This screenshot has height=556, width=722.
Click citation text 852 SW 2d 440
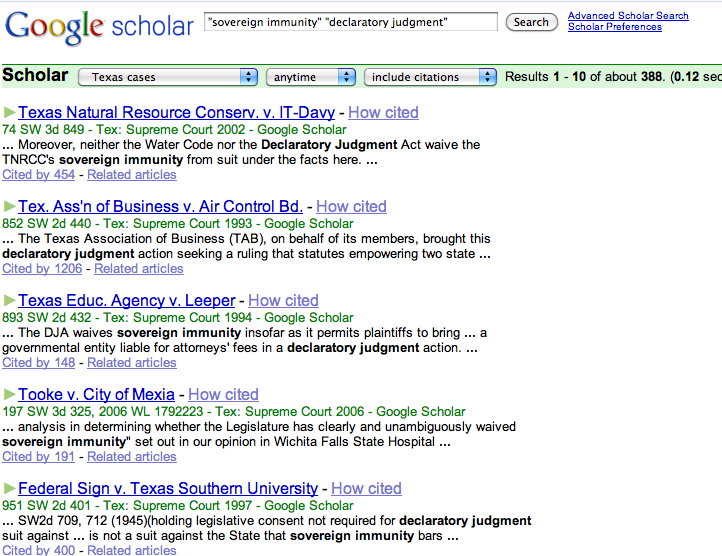click(47, 223)
